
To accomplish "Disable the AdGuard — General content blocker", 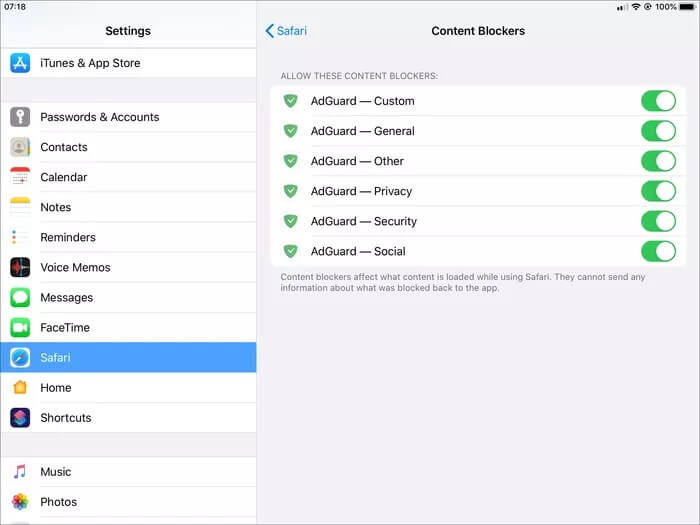I will pos(658,131).
